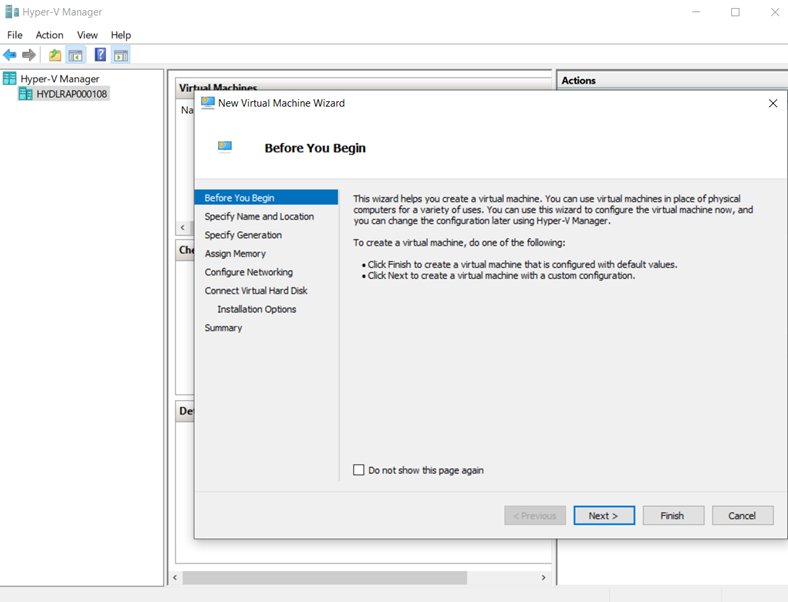788x602 pixels.
Task: Go to Installation Options step
Action: (257, 309)
